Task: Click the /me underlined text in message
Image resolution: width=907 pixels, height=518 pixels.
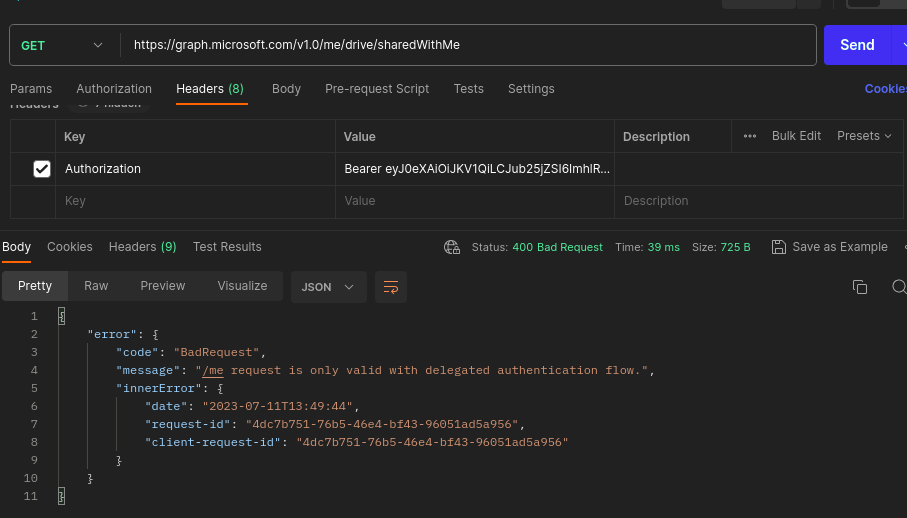Action: pyautogui.click(x=213, y=371)
